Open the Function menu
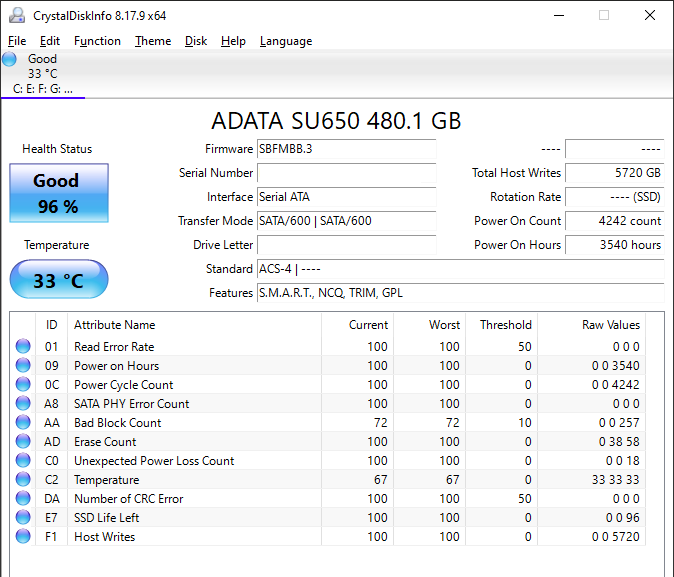 click(97, 41)
